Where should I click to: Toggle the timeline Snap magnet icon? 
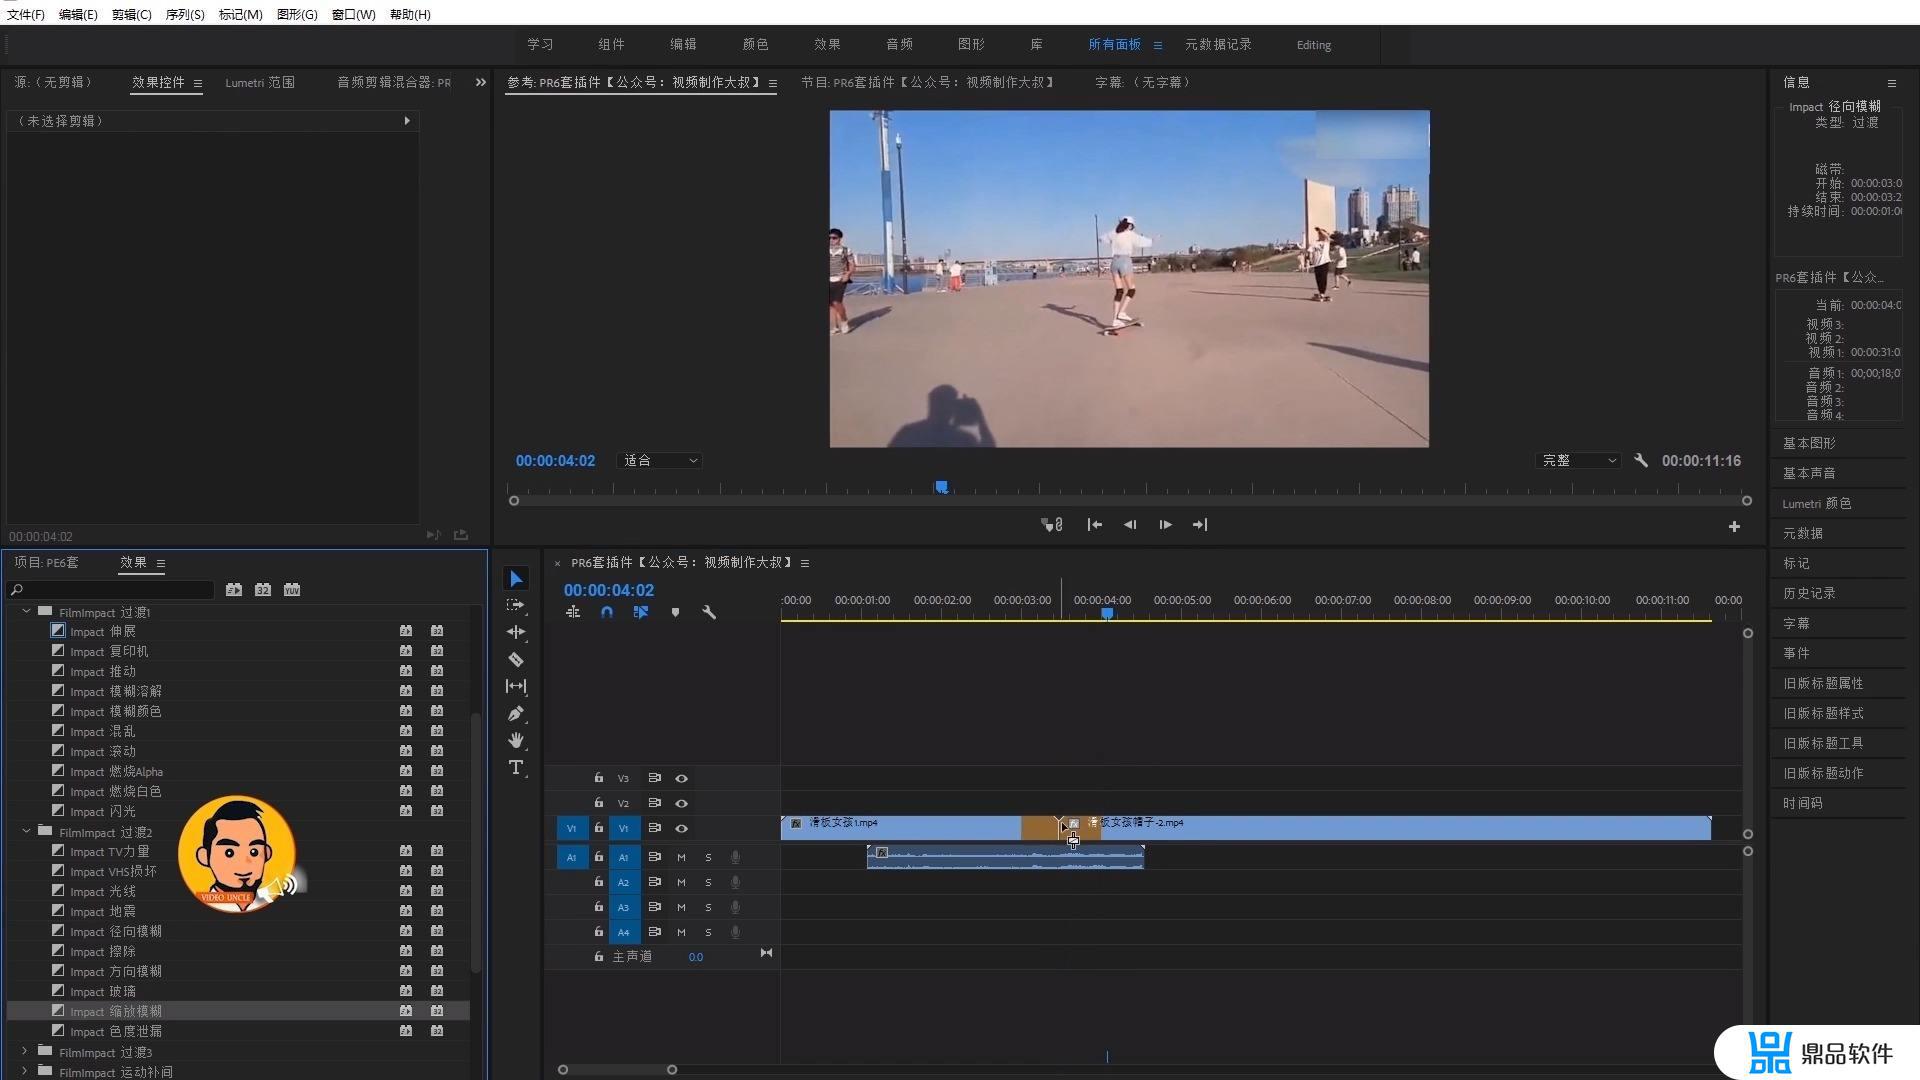click(607, 612)
